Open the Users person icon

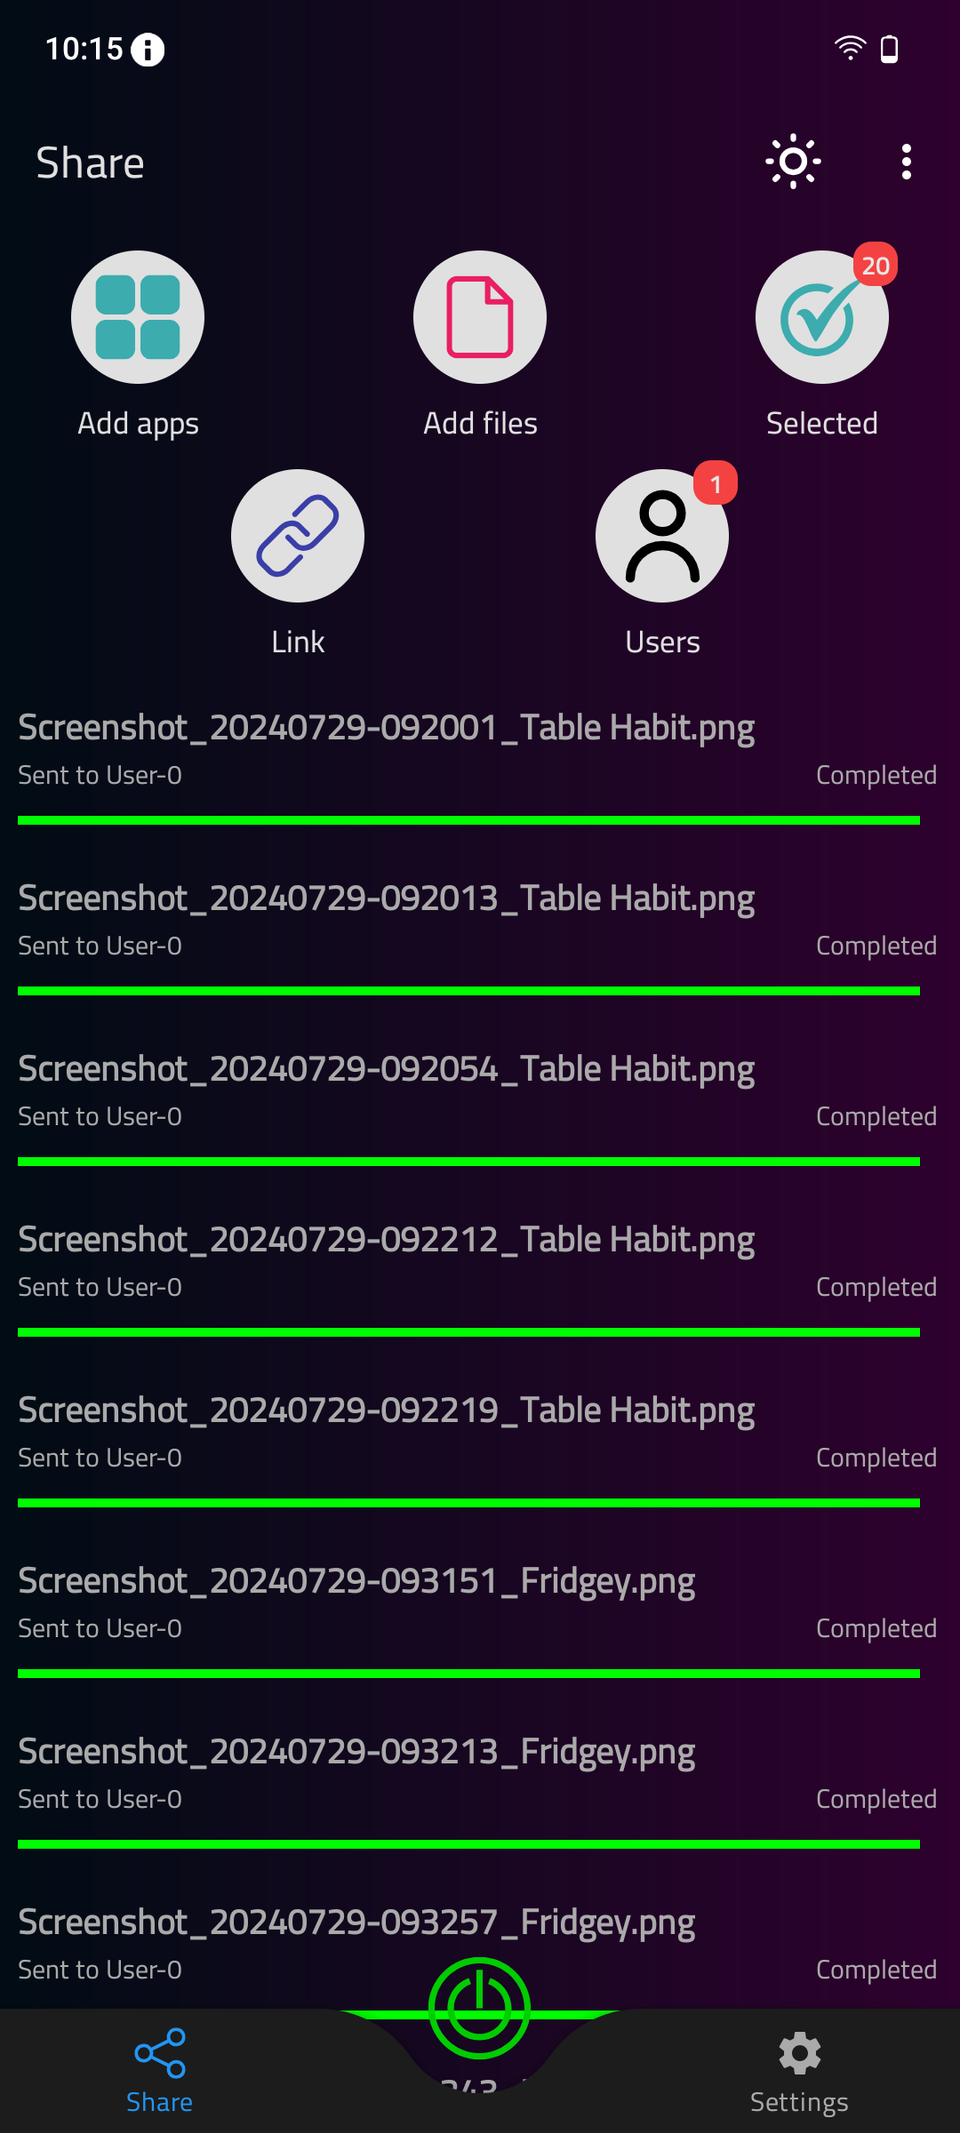click(x=662, y=536)
